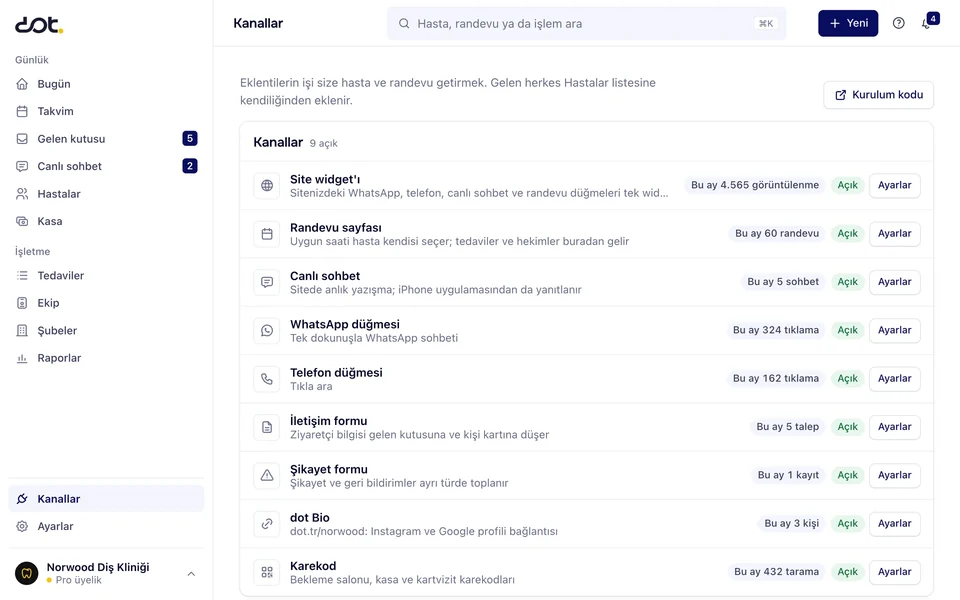The width and height of the screenshot is (960, 600).
Task: Open Ayarlar for Site widget'ı
Action: (x=894, y=186)
